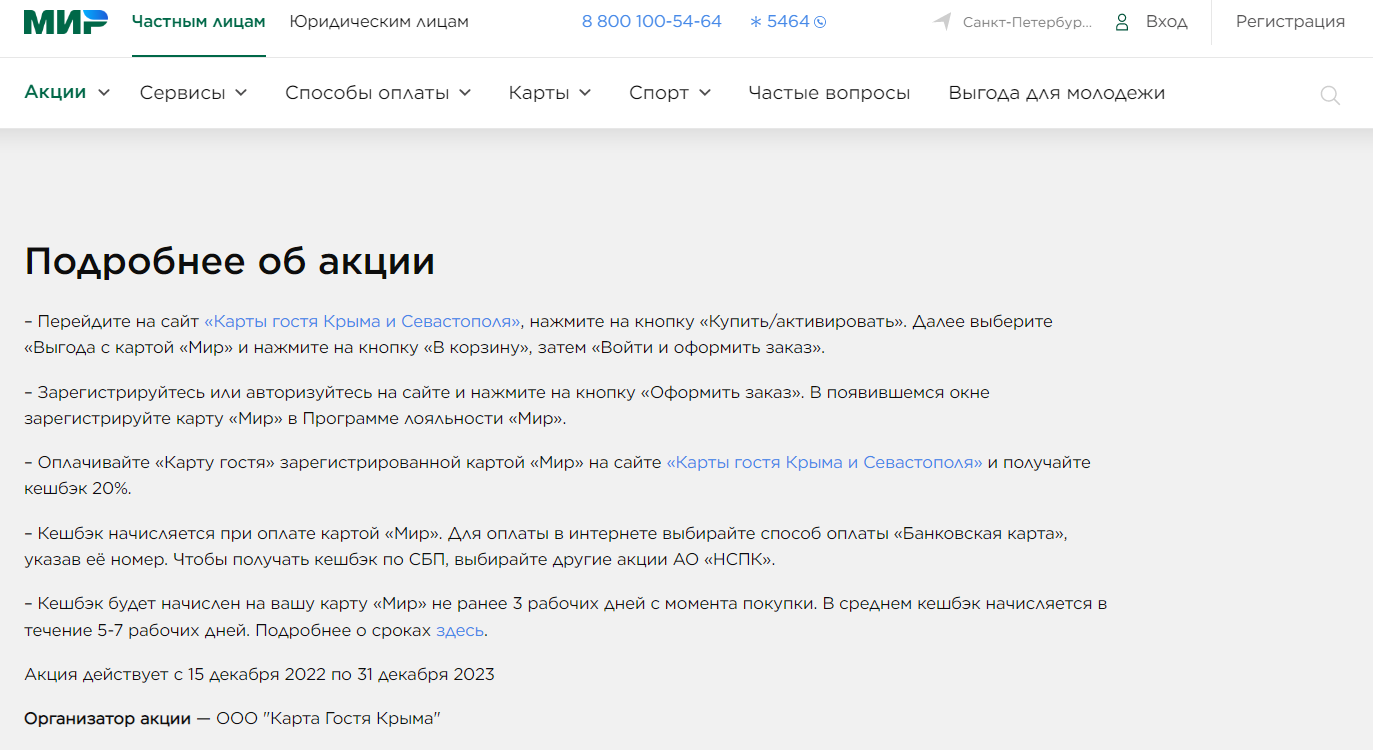Click the Вход button
Screen dimensions: 1373x750
[1165, 21]
